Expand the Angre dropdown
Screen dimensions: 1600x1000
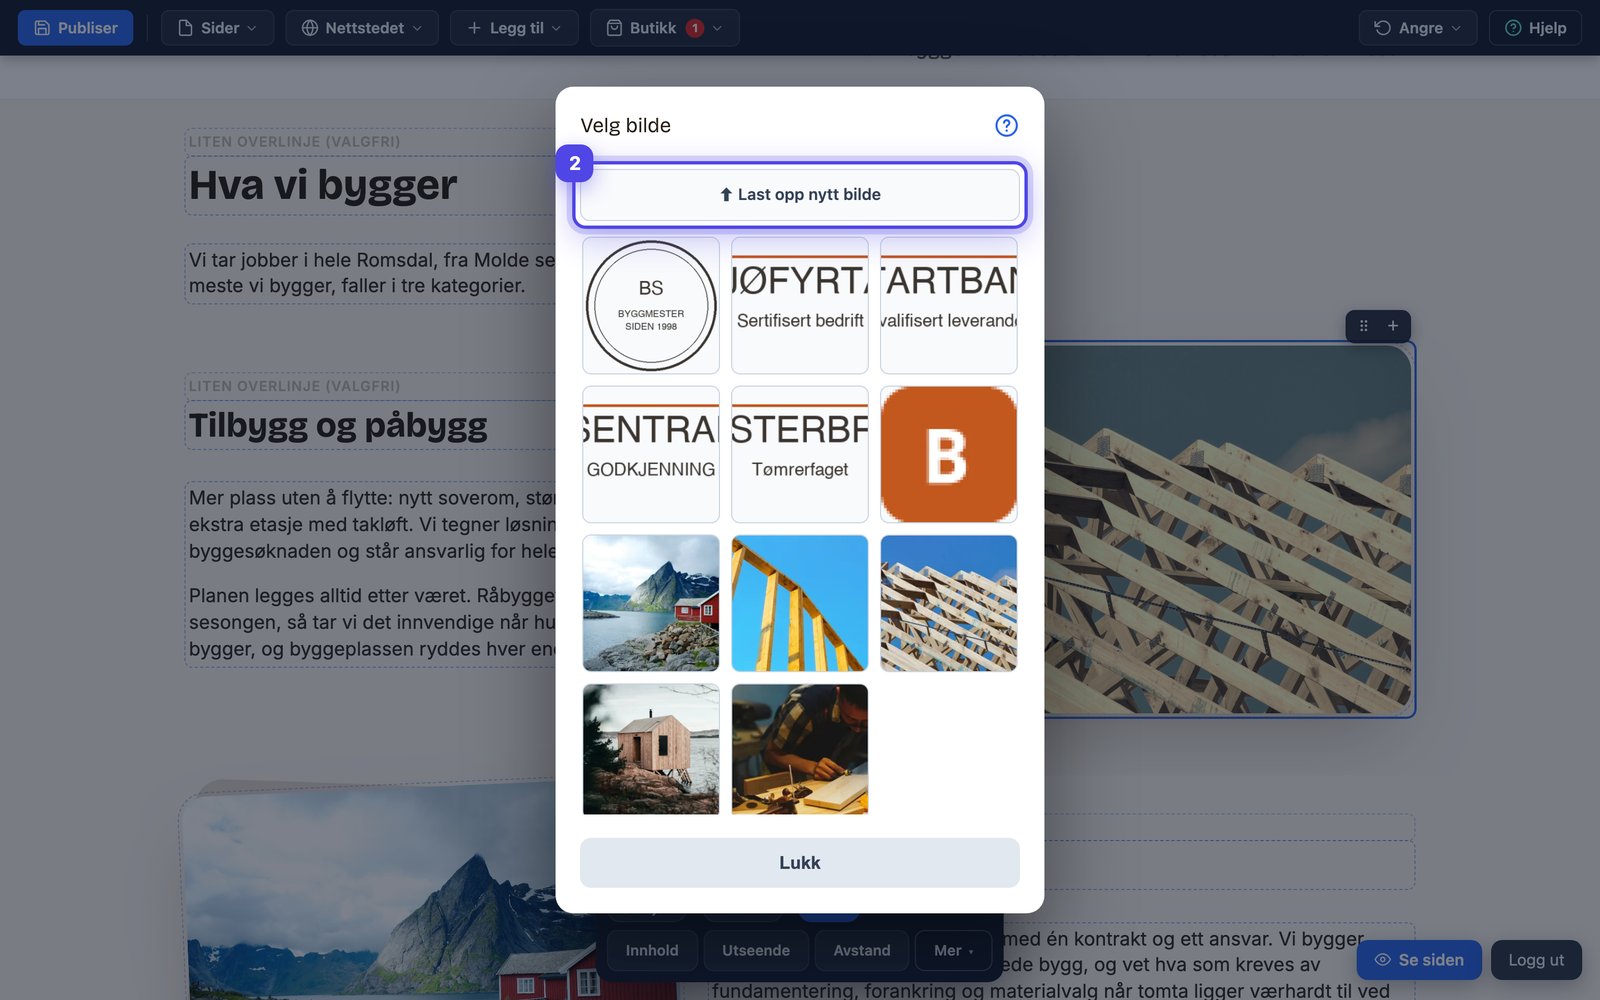[x=1418, y=28]
